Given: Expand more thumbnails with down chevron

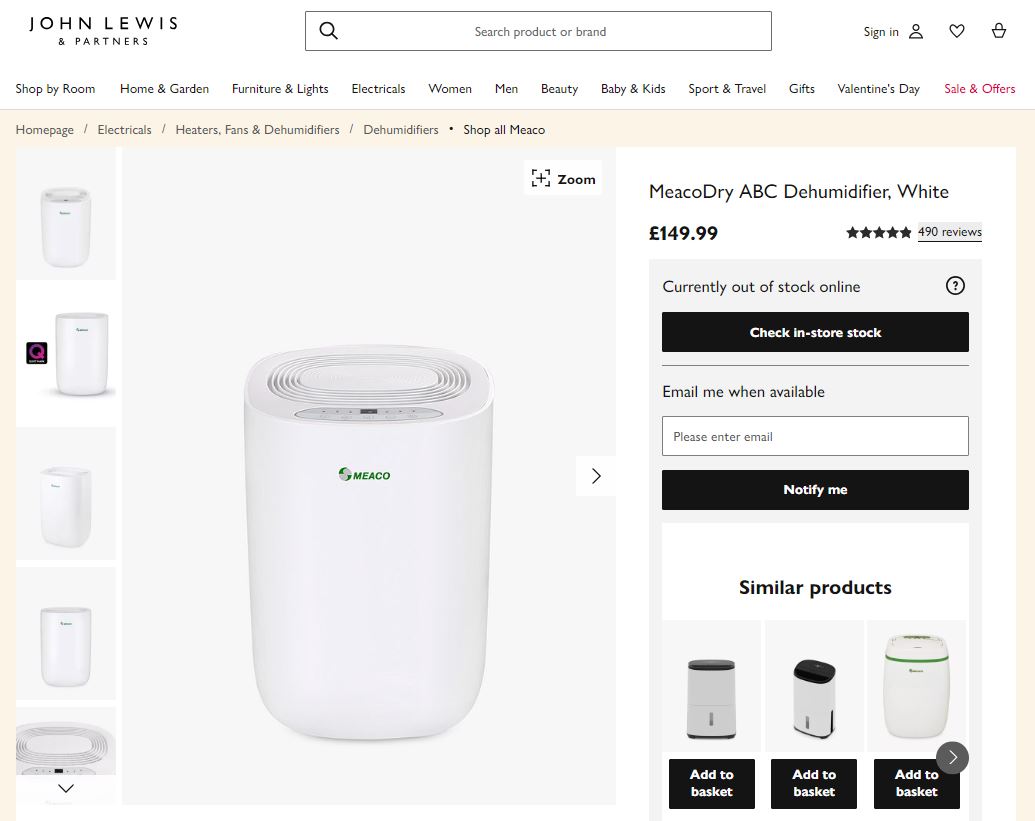Looking at the screenshot, I should 66,788.
